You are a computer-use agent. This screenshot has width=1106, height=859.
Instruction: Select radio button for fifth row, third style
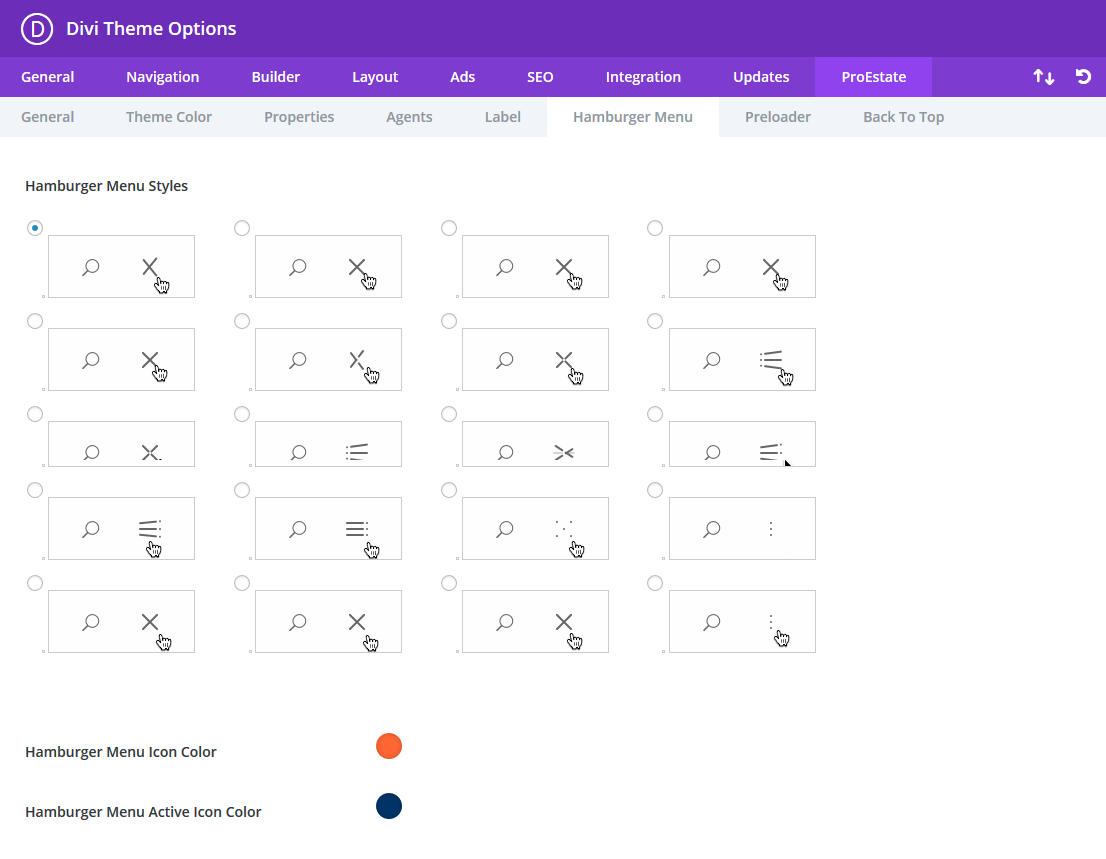[x=449, y=583]
